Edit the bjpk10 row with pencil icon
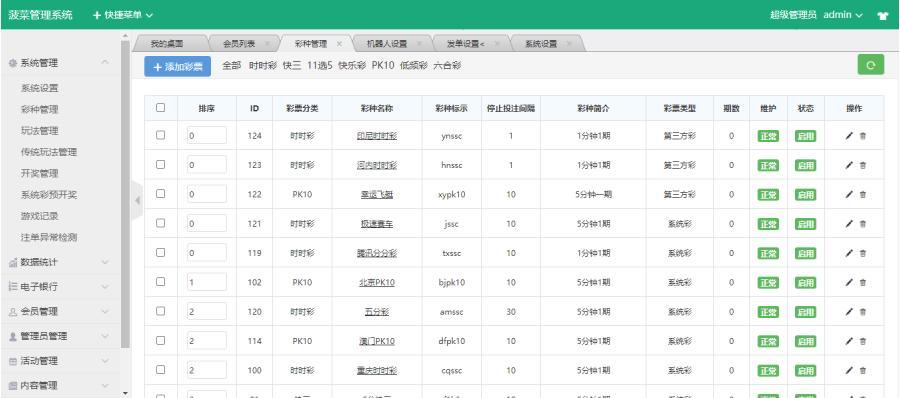Screen dimensions: 900x398 [849, 283]
